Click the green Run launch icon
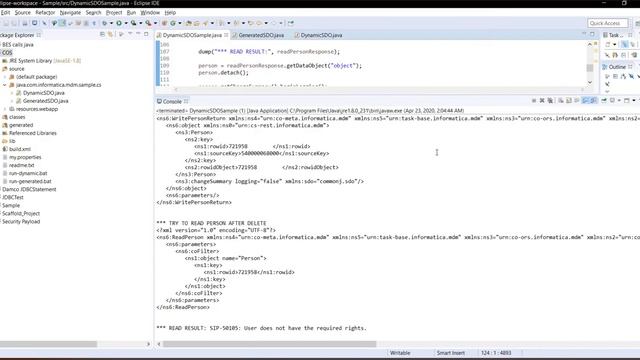 click(x=119, y=23)
